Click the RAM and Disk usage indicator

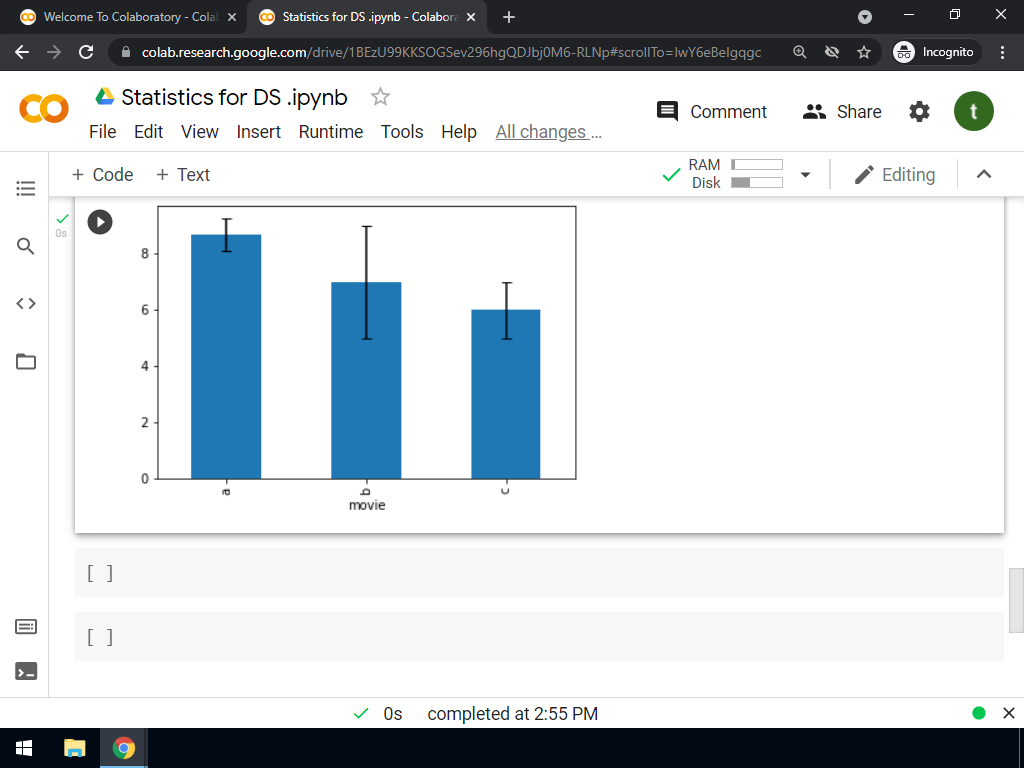click(x=735, y=174)
